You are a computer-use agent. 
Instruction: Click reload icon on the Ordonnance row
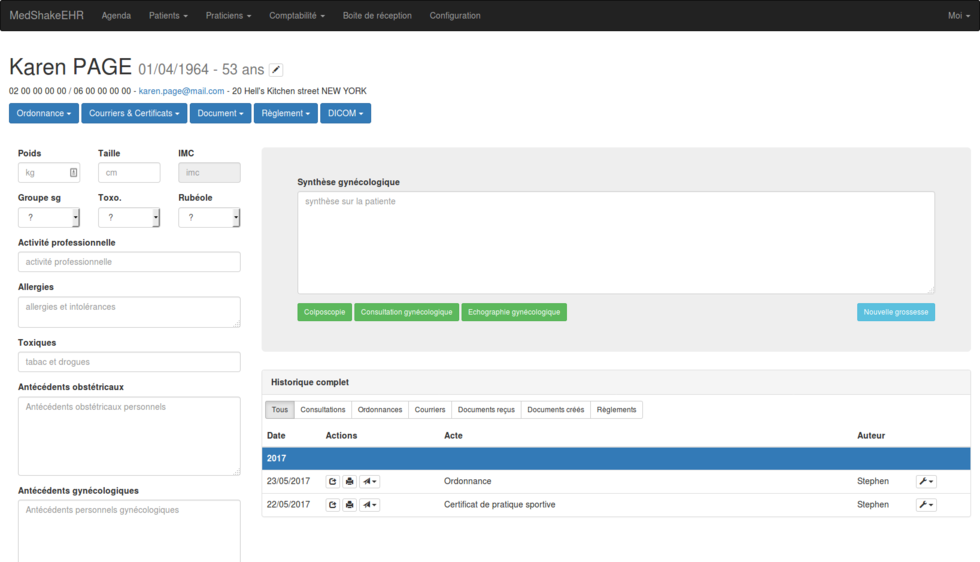tap(333, 482)
